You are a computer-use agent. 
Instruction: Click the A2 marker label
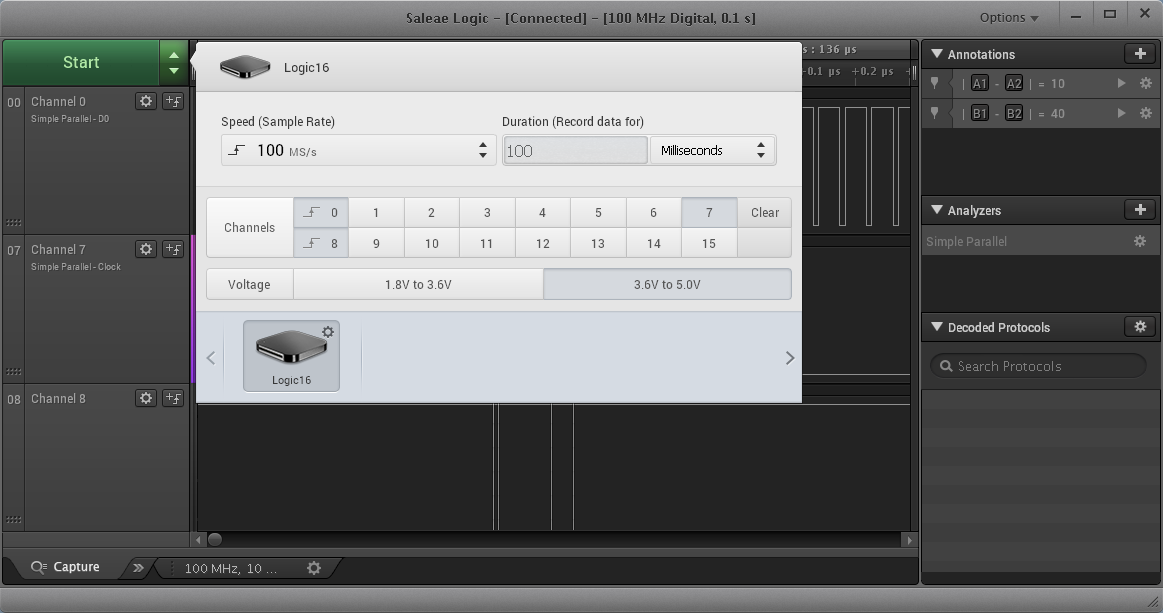point(1014,83)
